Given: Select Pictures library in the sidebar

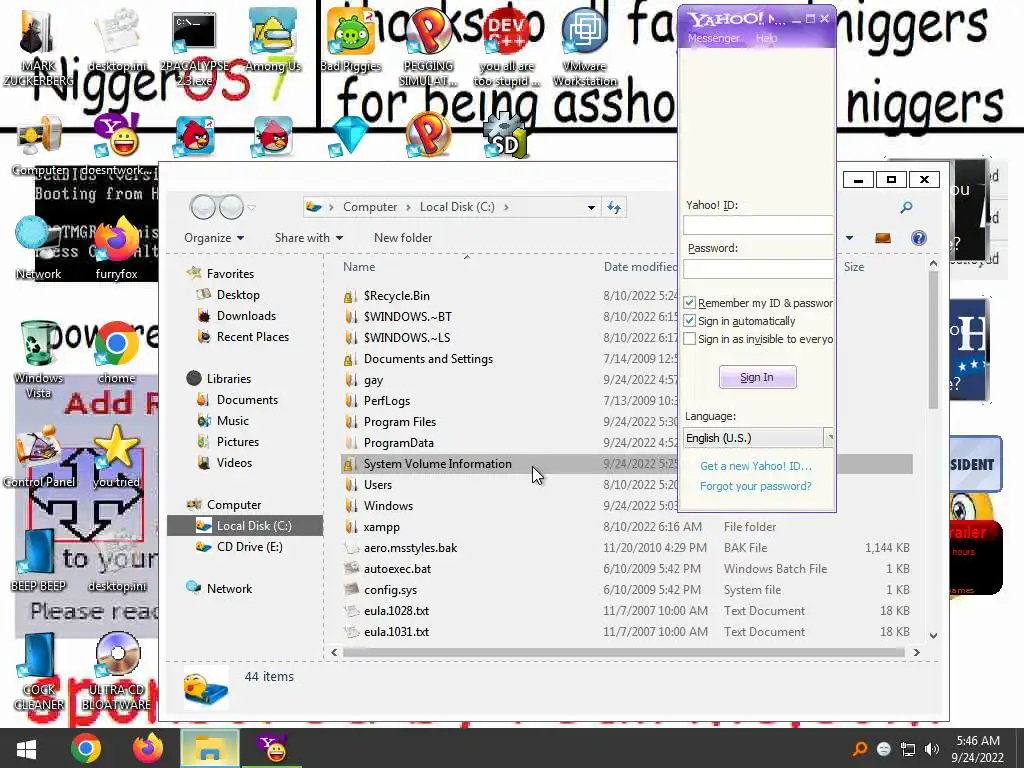Looking at the screenshot, I should (238, 441).
